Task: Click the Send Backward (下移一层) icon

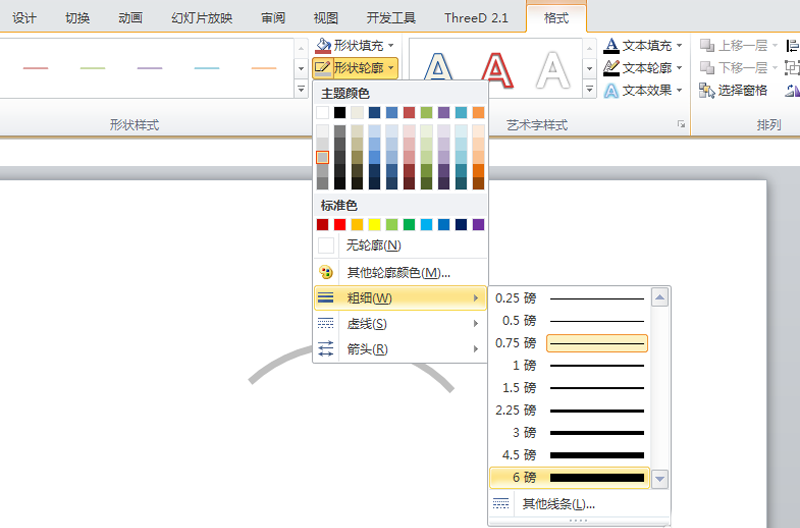Action: click(x=707, y=68)
